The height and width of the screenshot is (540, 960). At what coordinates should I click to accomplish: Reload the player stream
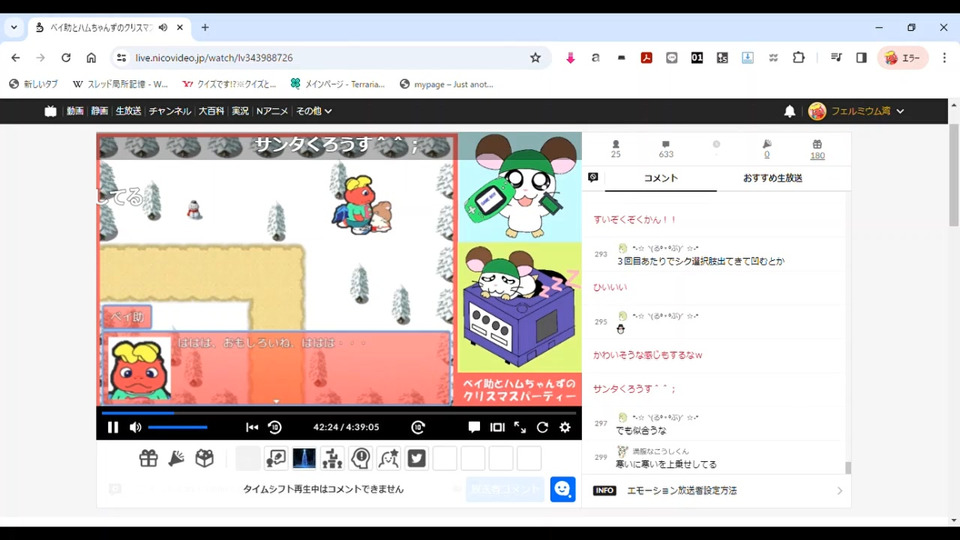(542, 427)
